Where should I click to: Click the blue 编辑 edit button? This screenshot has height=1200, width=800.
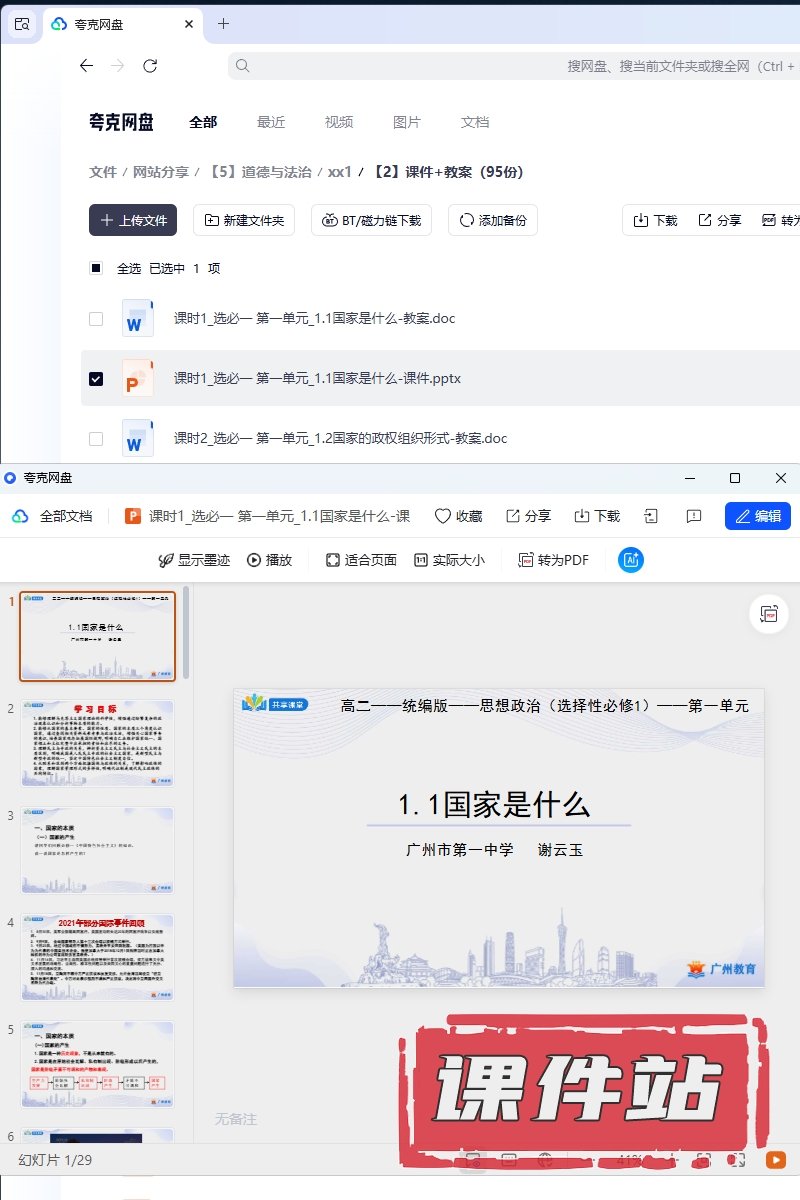[757, 516]
